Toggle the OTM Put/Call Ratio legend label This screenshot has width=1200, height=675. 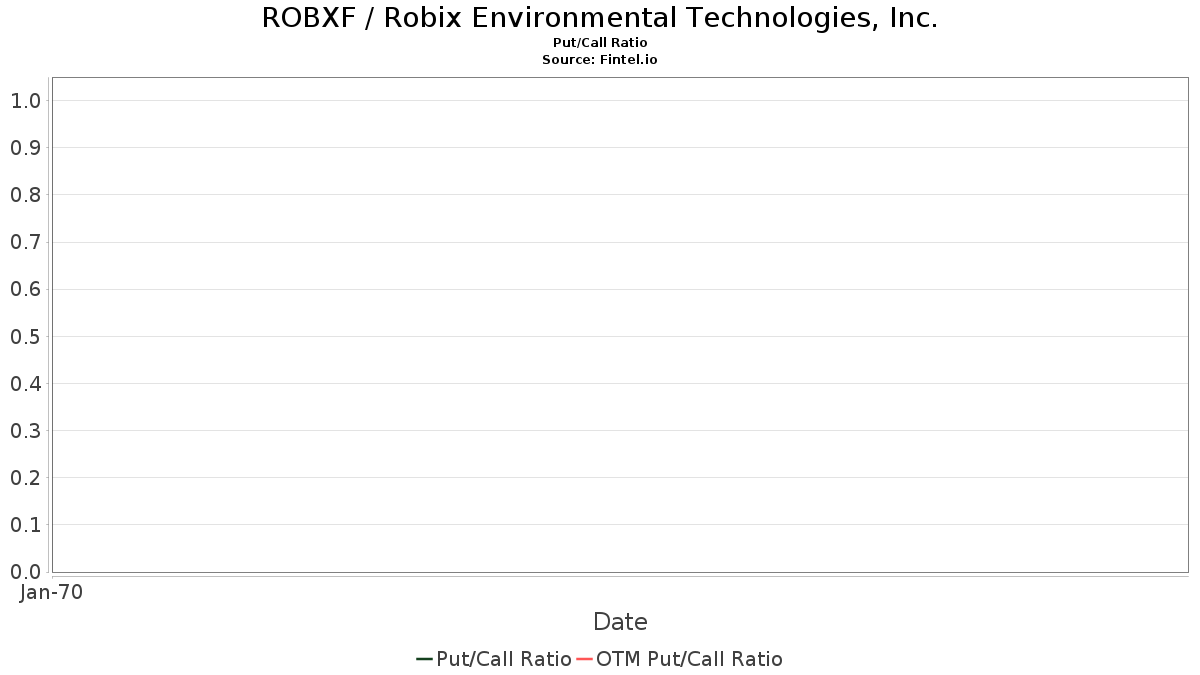pos(689,659)
